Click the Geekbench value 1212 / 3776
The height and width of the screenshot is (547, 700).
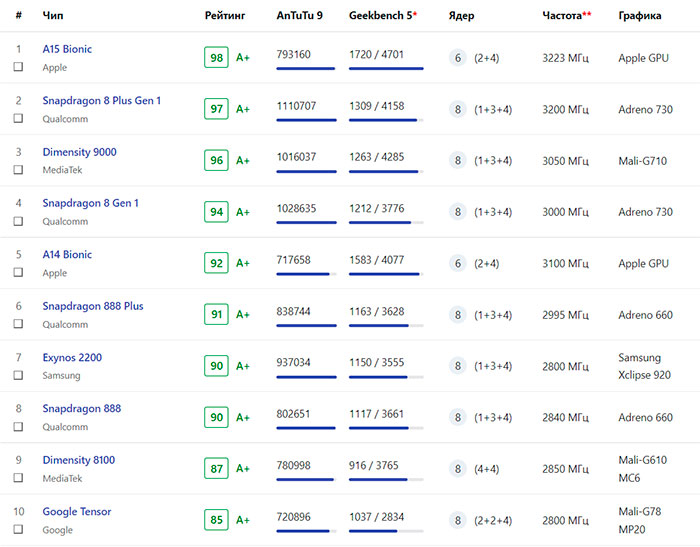[376, 209]
